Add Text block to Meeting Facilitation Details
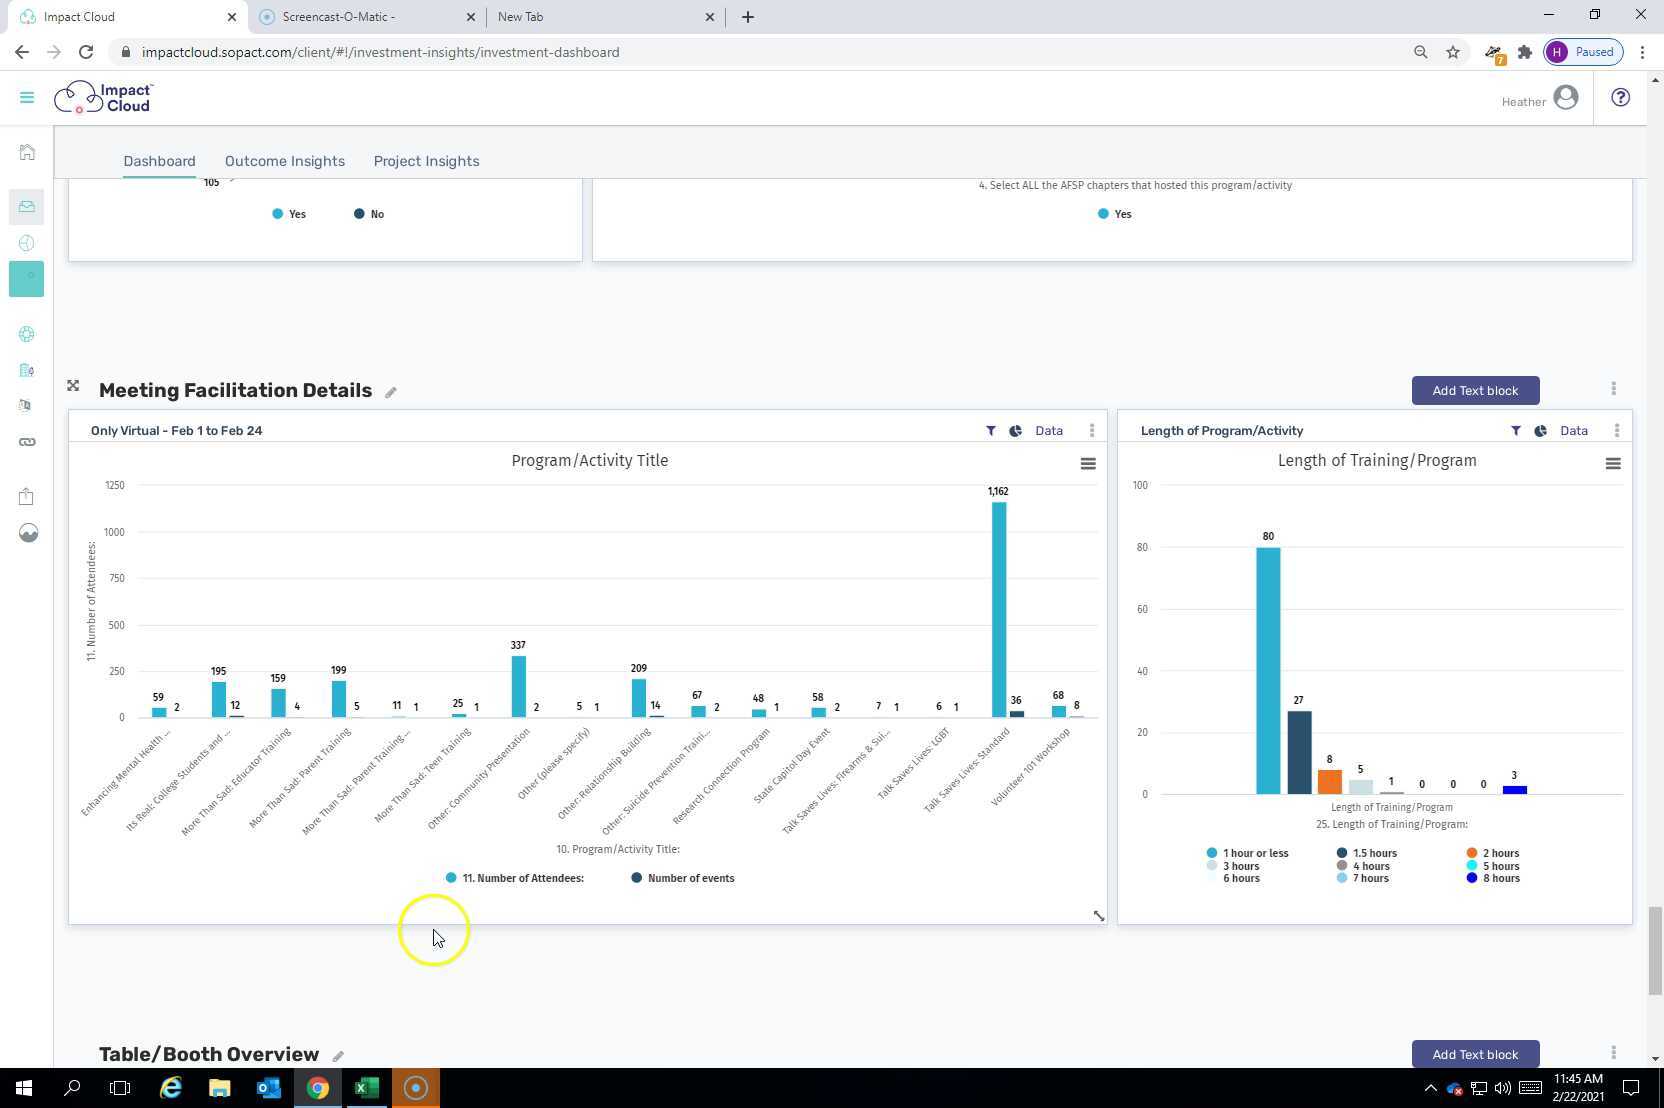 pyautogui.click(x=1475, y=391)
